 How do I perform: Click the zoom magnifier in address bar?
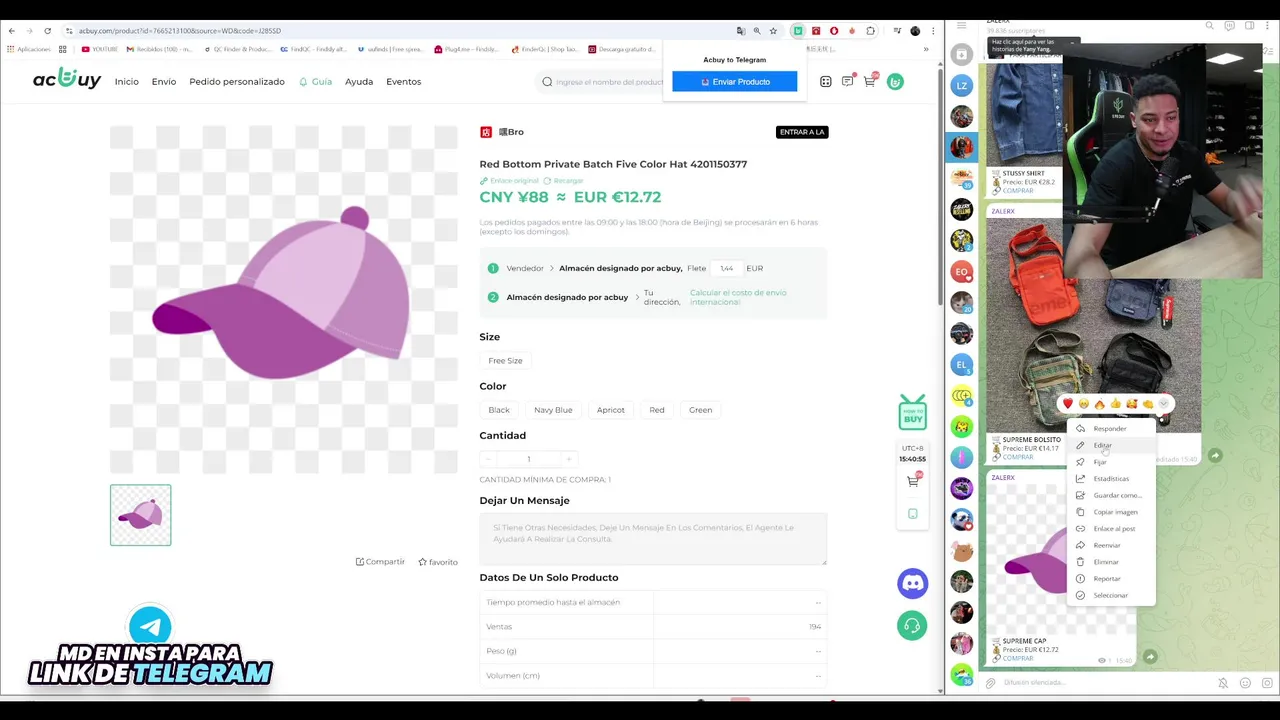757,31
